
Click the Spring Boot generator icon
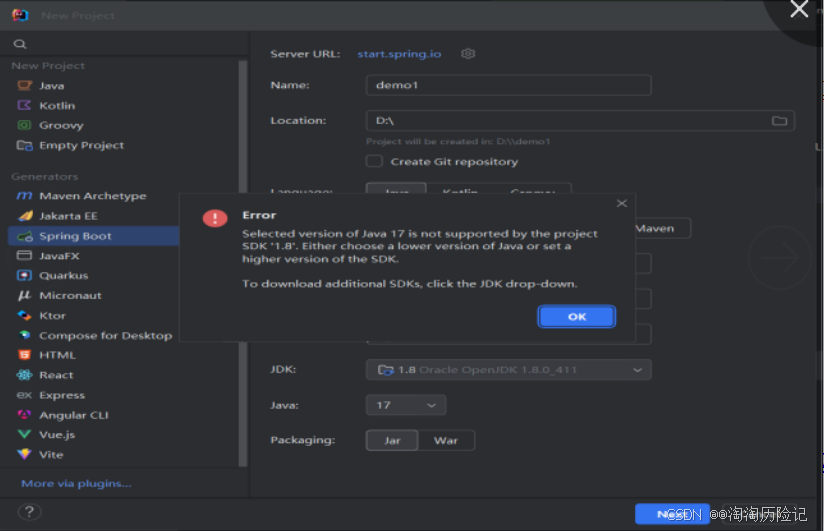[x=24, y=236]
